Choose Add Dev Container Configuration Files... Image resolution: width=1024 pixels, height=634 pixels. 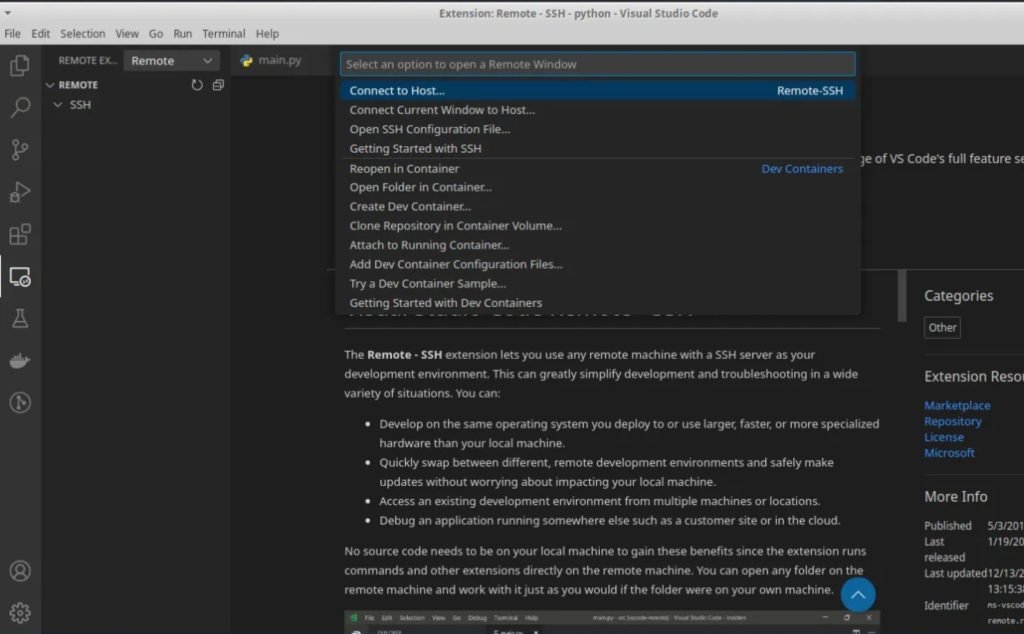(598, 264)
